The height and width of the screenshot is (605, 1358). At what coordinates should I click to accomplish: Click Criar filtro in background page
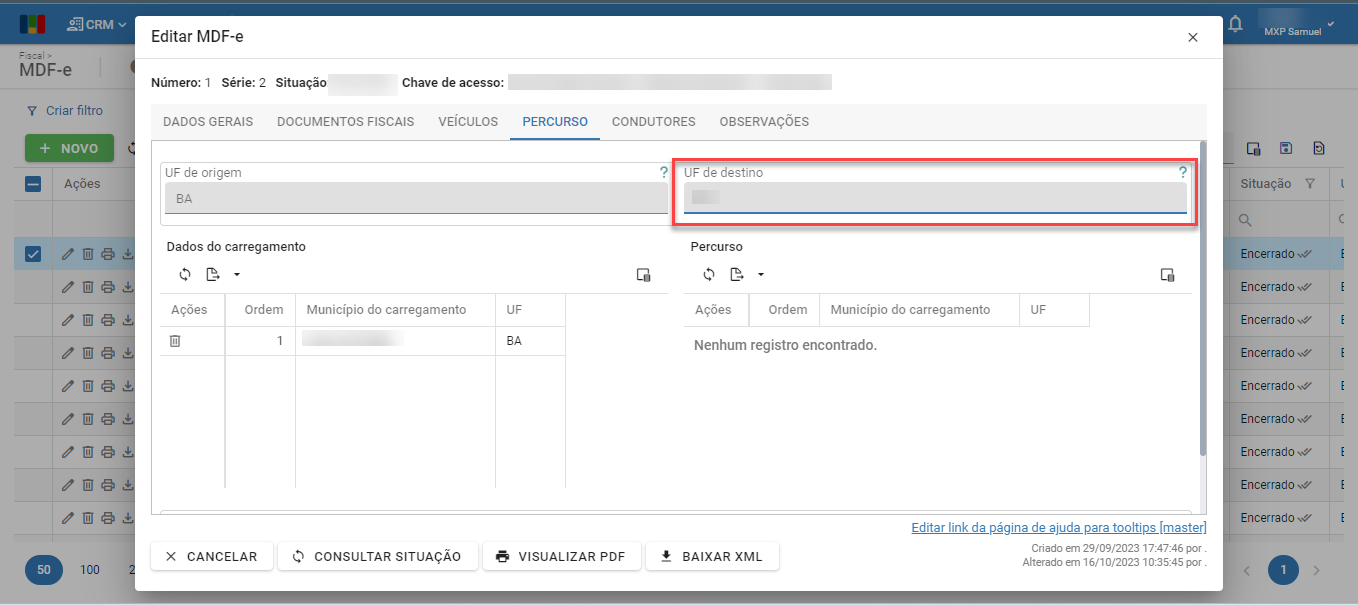pyautogui.click(x=65, y=111)
